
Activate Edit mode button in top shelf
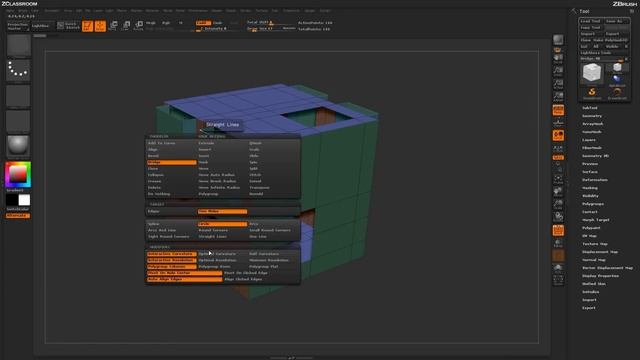[x=87, y=26]
